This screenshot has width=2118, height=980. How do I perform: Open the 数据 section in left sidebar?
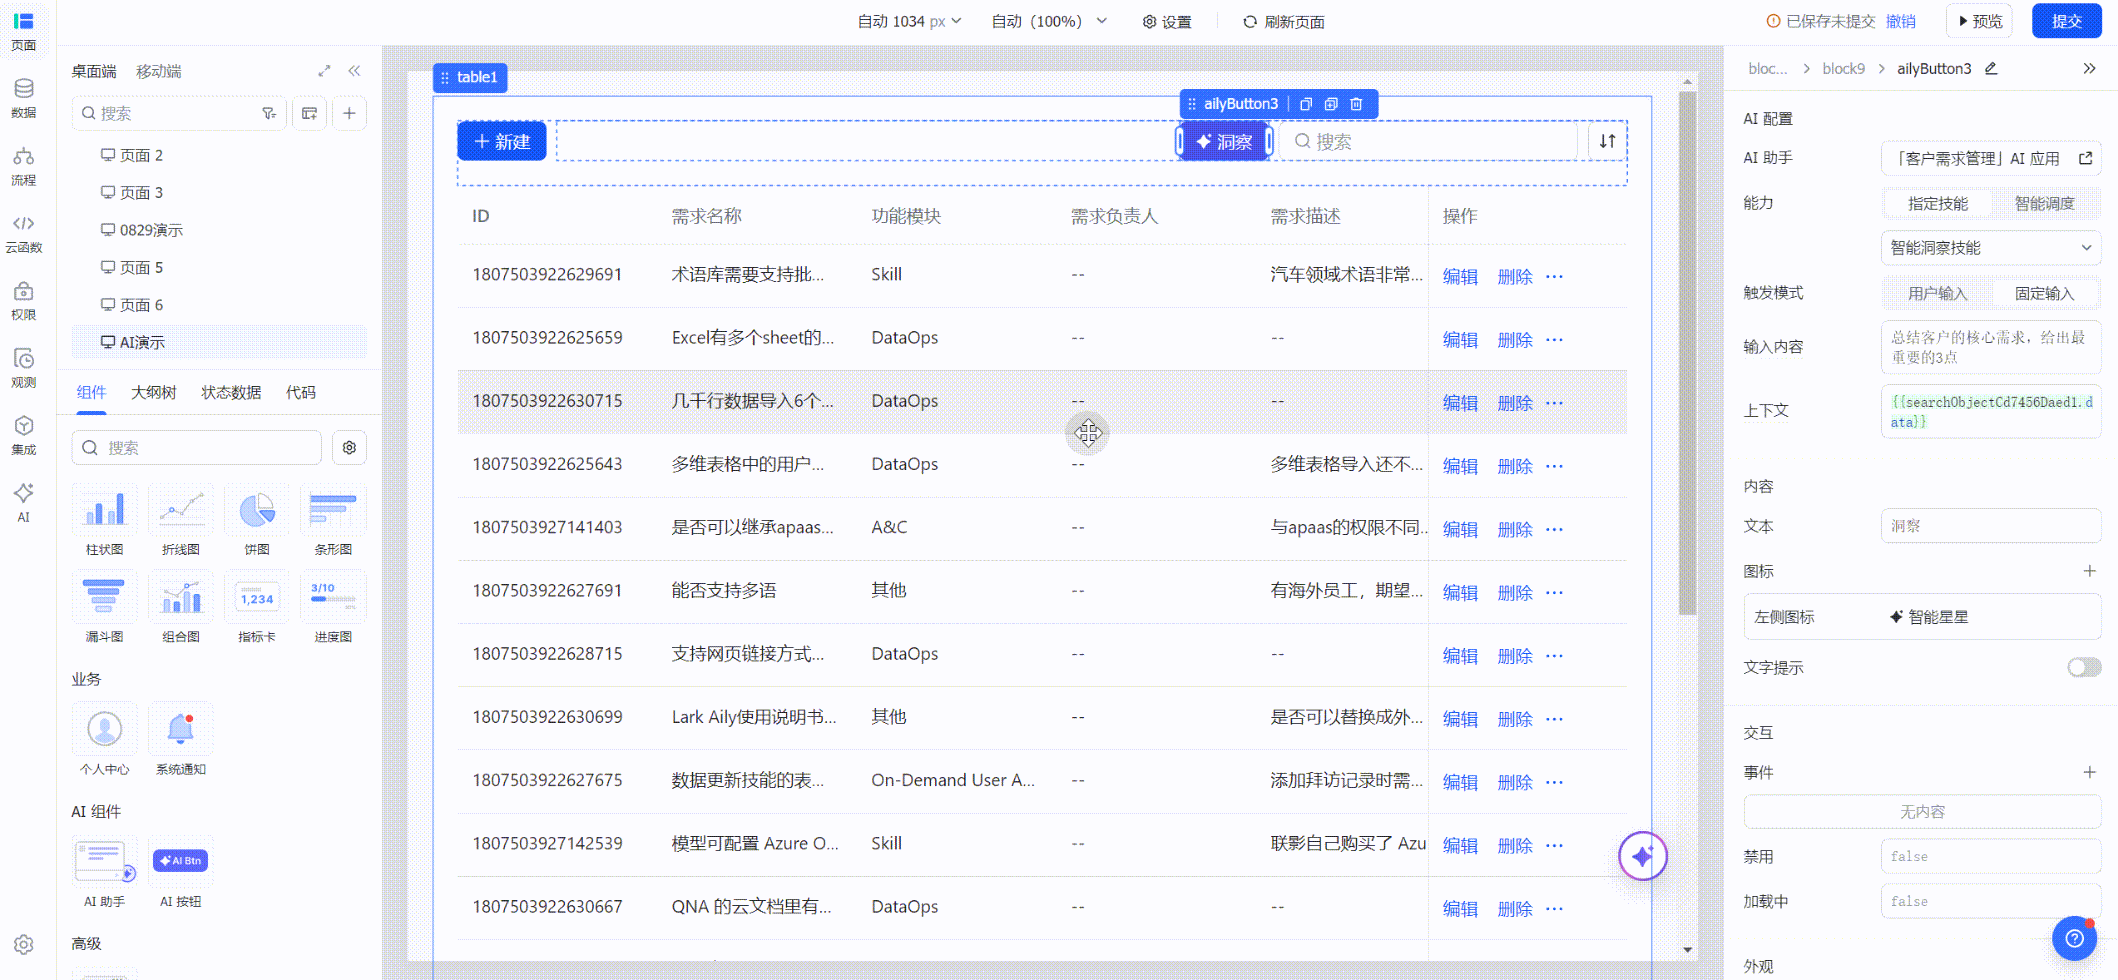23,98
